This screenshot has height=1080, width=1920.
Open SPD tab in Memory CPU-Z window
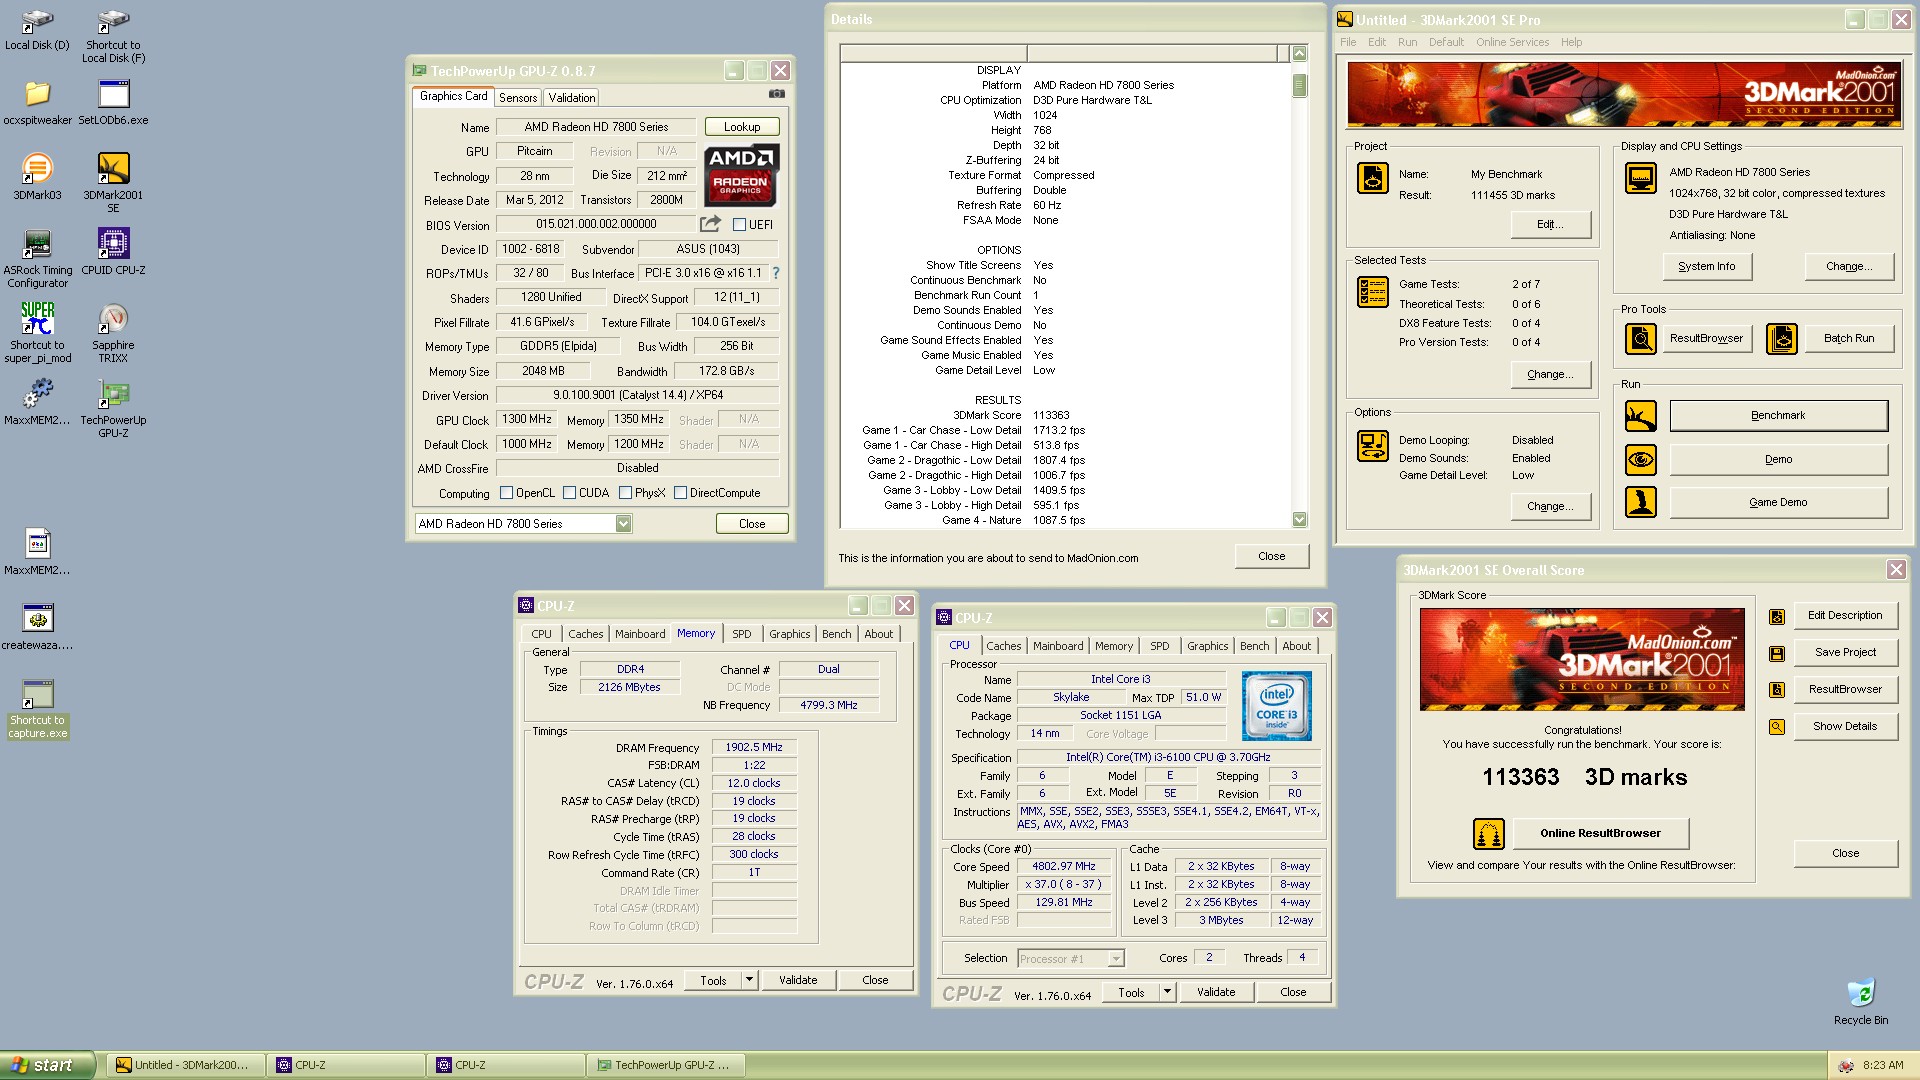[x=741, y=634]
